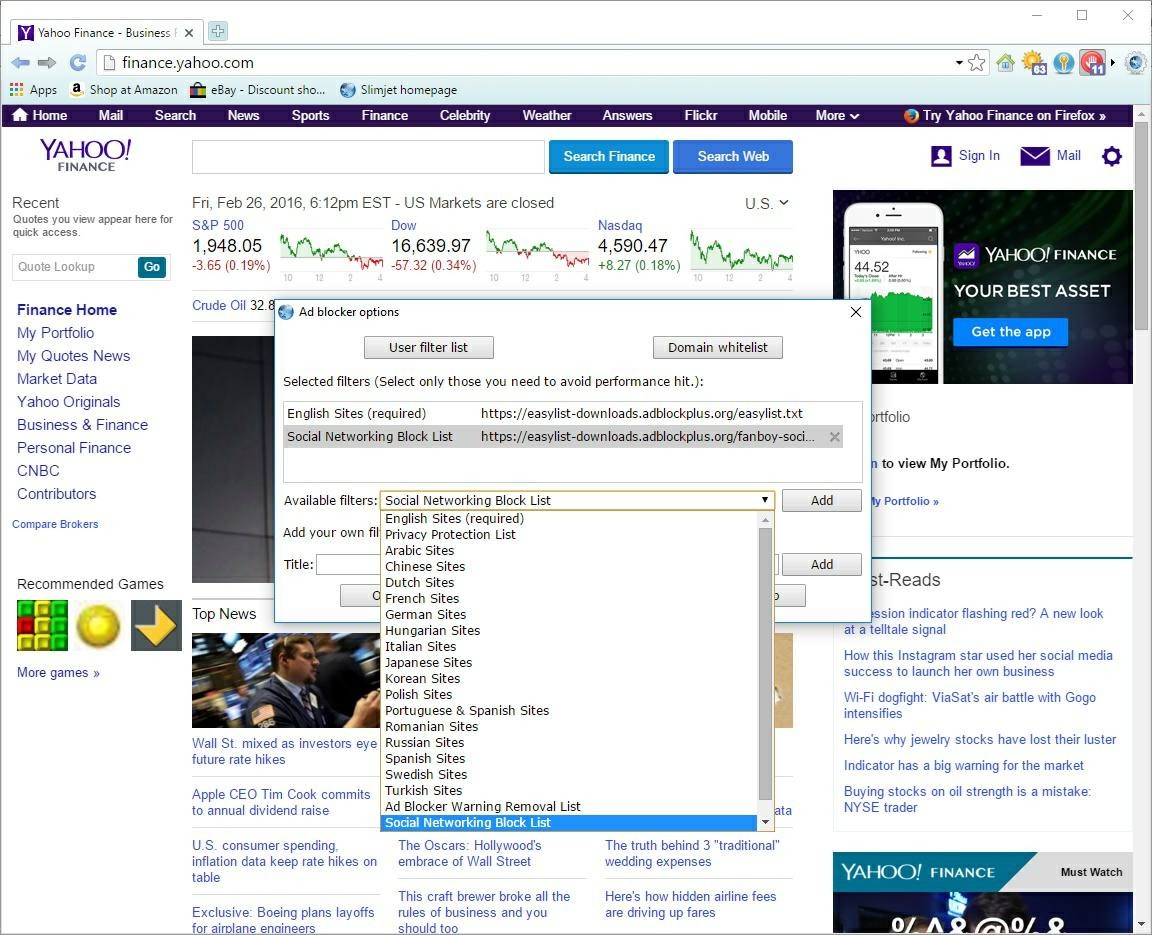
Task: Open the User filter list button
Action: [x=428, y=347]
